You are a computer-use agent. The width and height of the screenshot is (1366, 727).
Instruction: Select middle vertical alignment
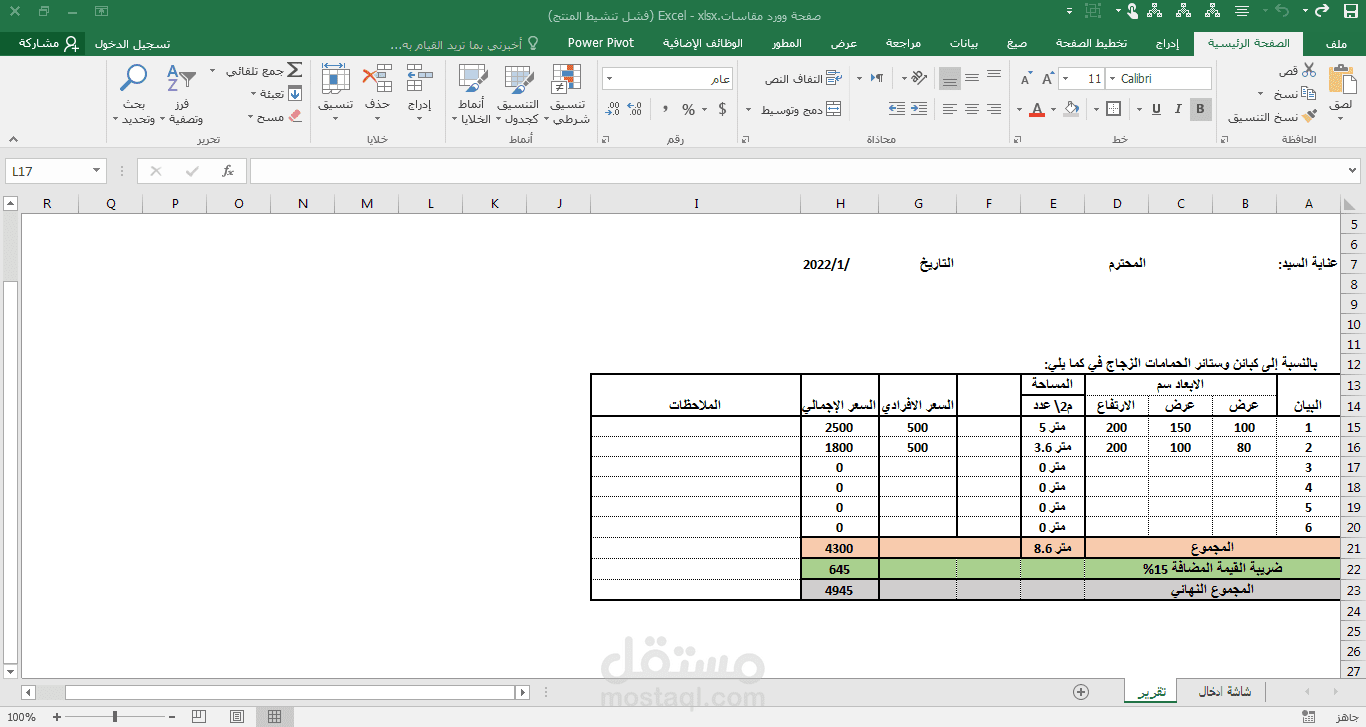(x=972, y=78)
